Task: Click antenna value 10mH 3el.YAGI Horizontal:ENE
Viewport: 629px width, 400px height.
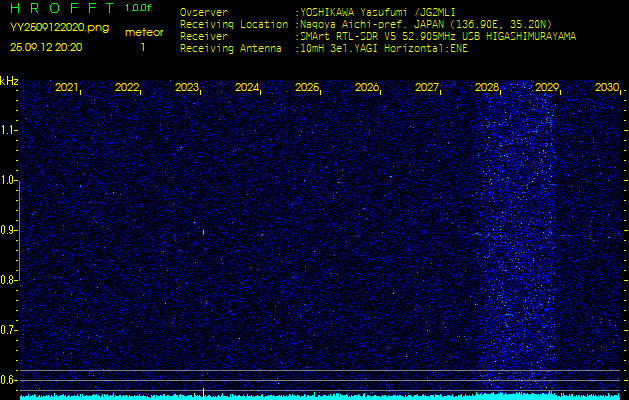Action: pos(384,49)
